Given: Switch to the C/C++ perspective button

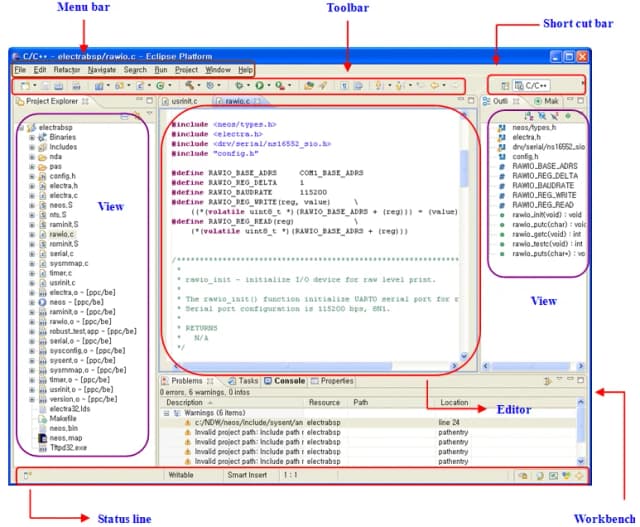Looking at the screenshot, I should pyautogui.click(x=531, y=86).
